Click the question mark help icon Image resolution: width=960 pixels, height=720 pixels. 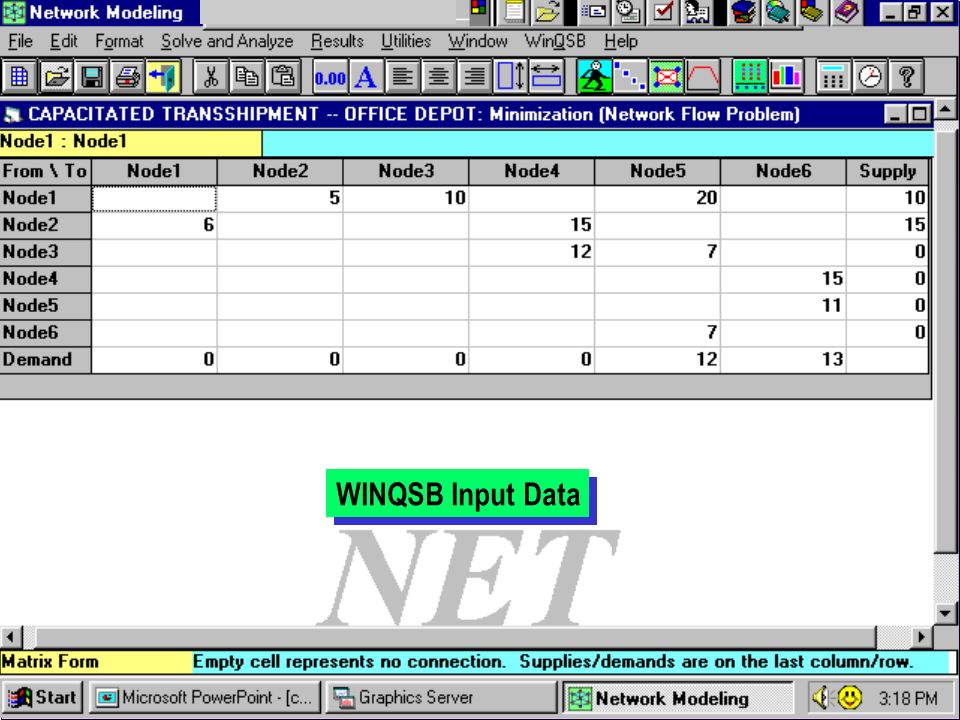click(x=906, y=77)
